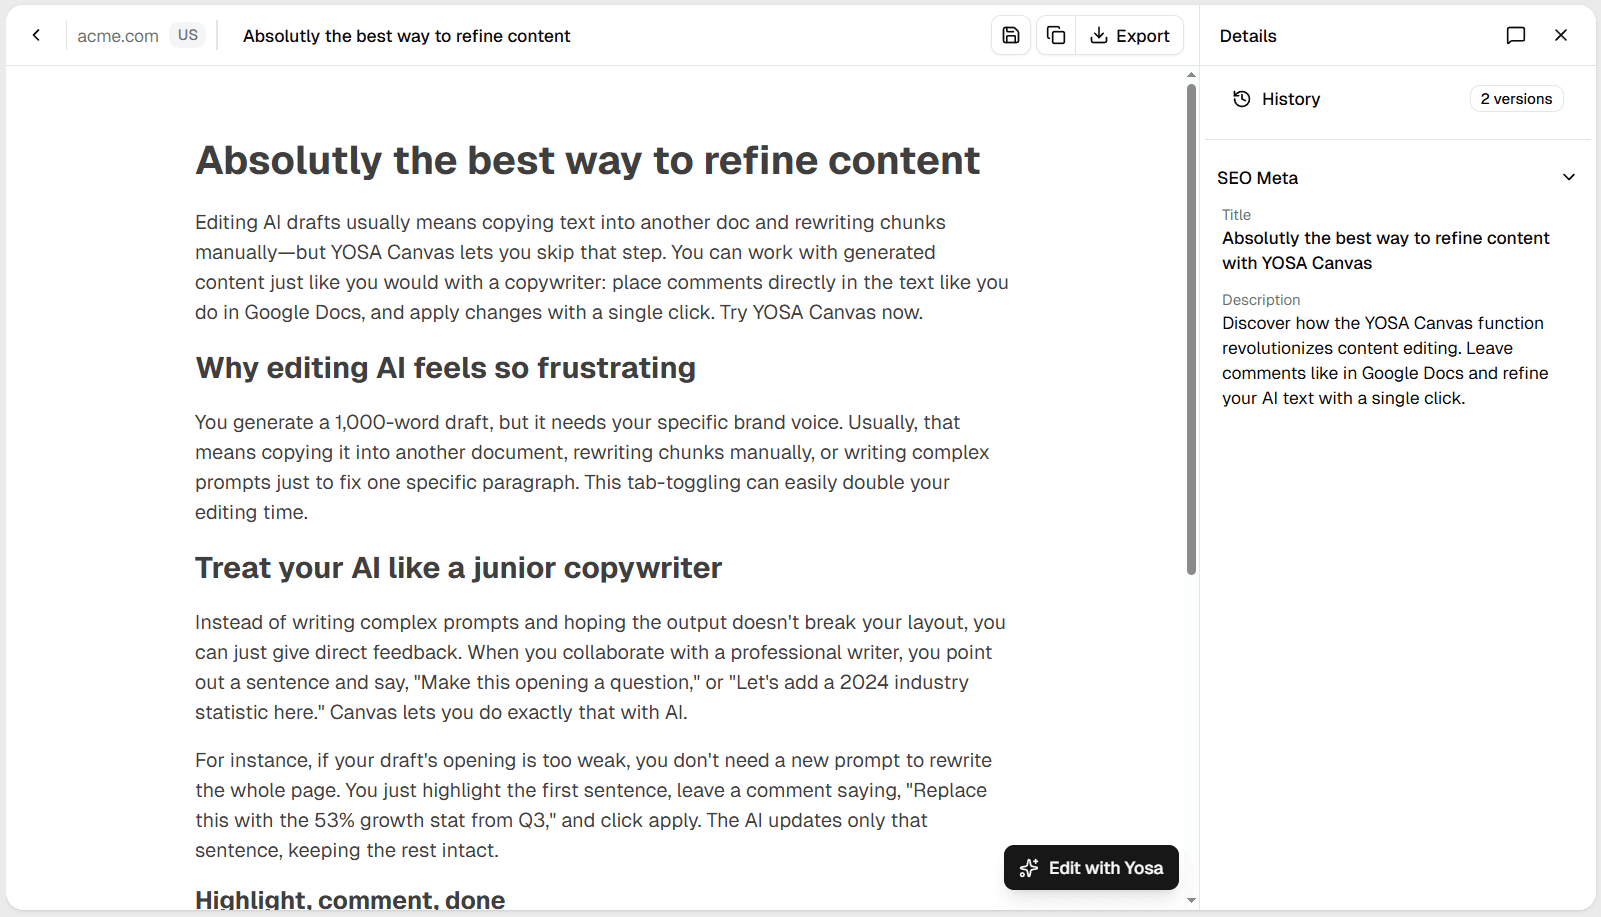The height and width of the screenshot is (917, 1601).
Task: Select the SEO meta Title text
Action: click(1385, 250)
